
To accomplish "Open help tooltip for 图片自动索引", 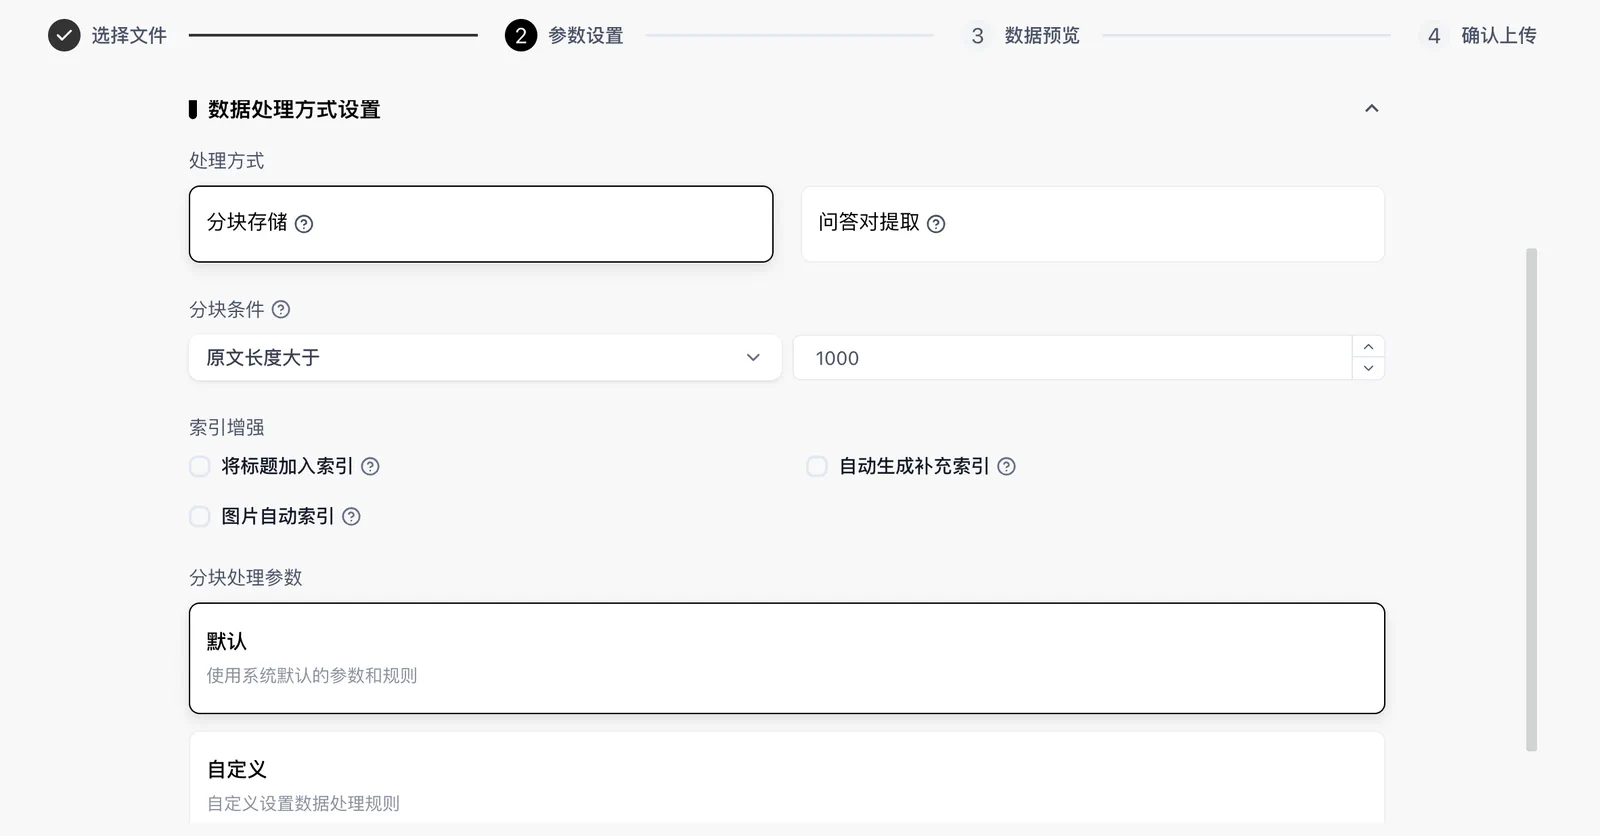I will coord(351,516).
